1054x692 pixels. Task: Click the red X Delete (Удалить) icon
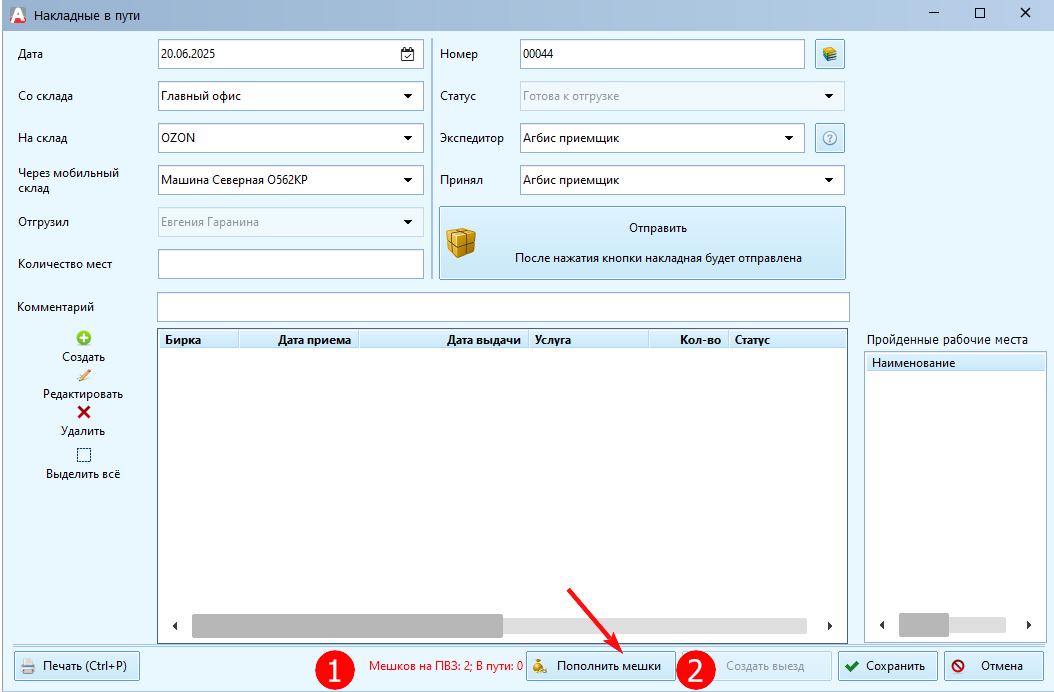(84, 412)
